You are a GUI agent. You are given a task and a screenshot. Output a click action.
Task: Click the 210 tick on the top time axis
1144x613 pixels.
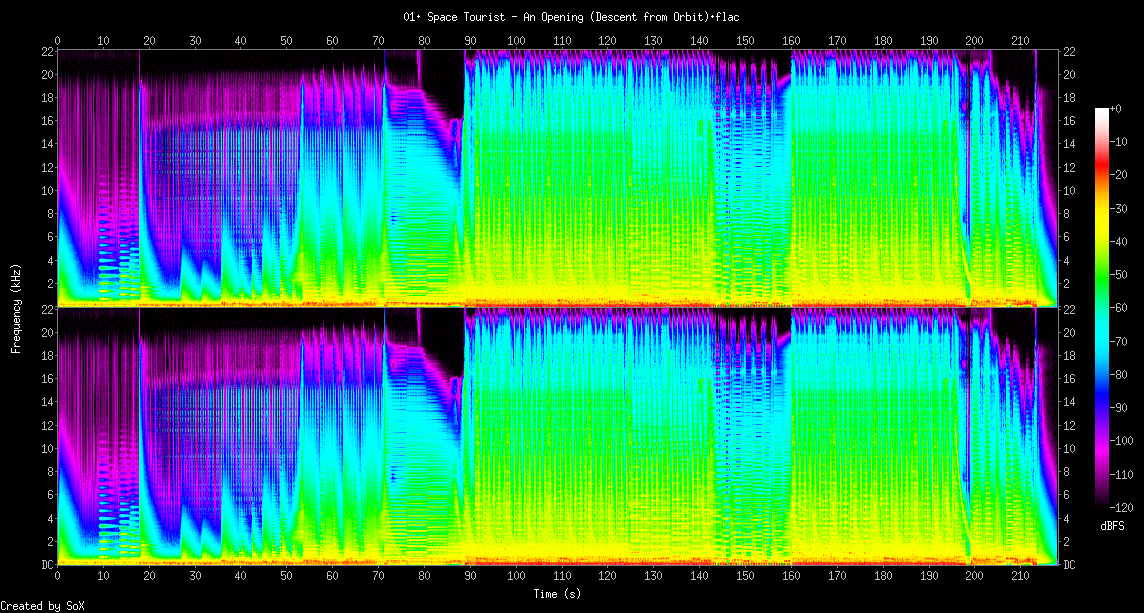click(x=1020, y=41)
